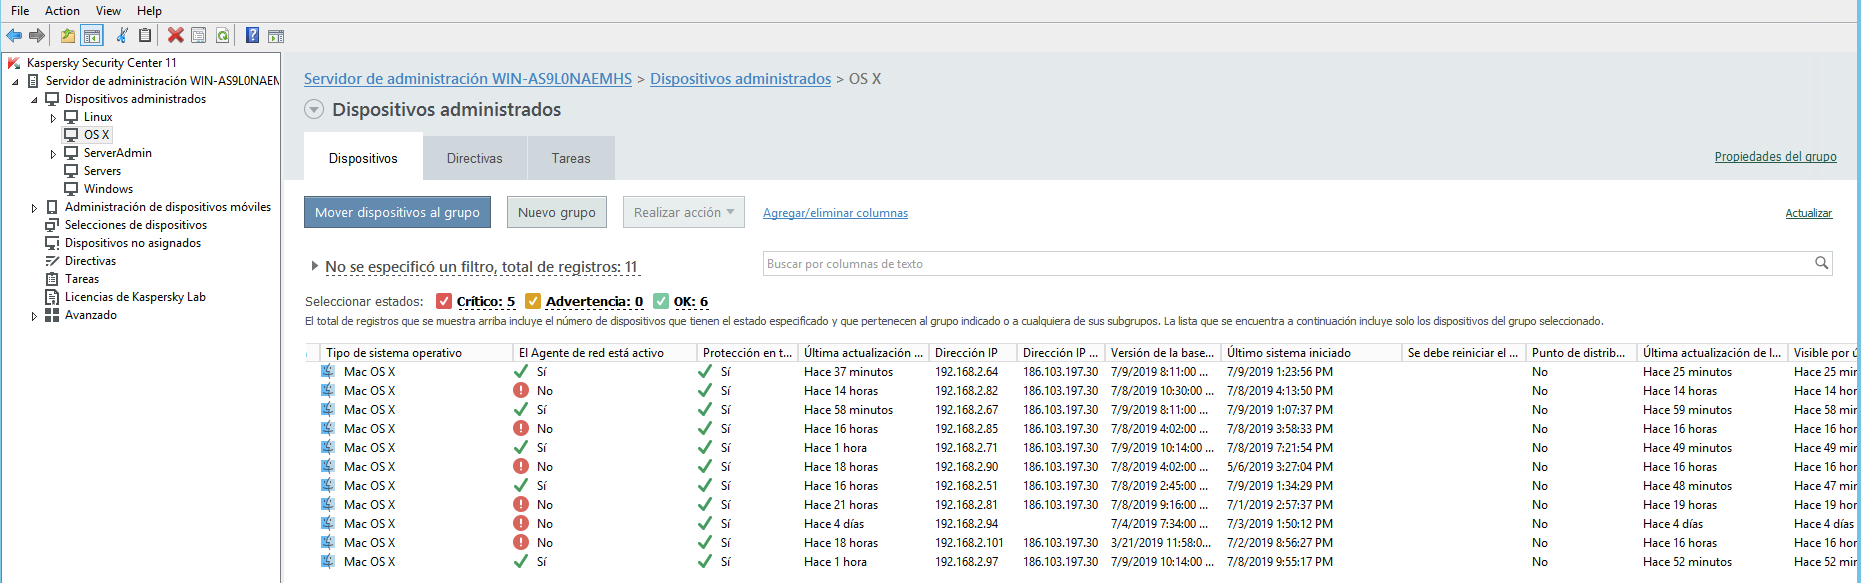1861x583 pixels.
Task: Toggle the Crítico status checkbox
Action: tap(444, 301)
